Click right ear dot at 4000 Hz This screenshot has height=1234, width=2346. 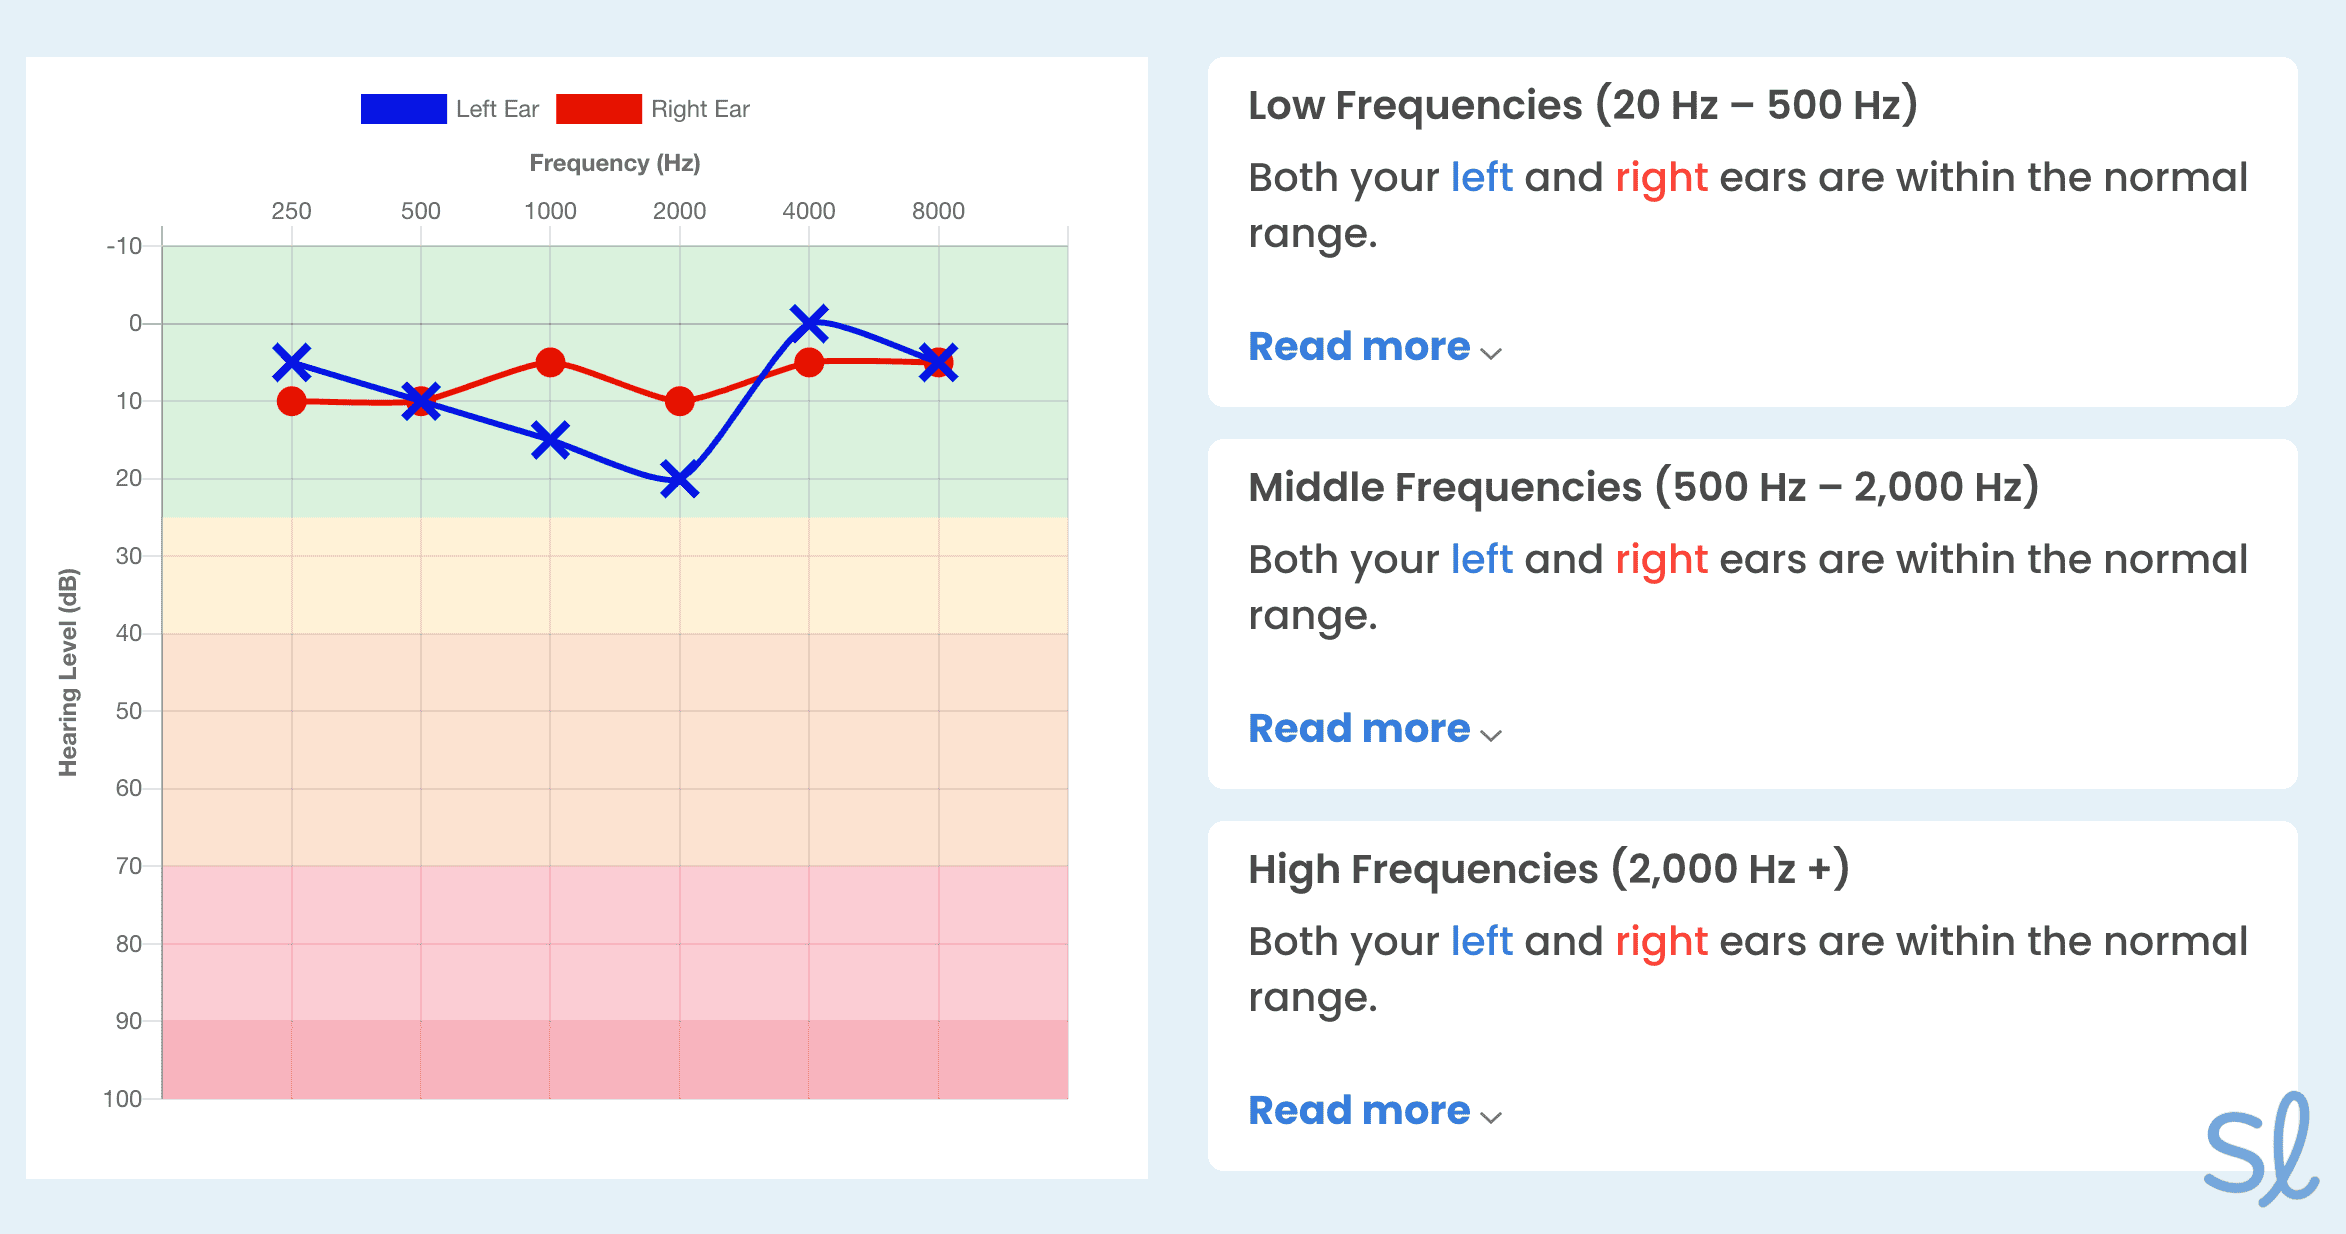(x=809, y=362)
